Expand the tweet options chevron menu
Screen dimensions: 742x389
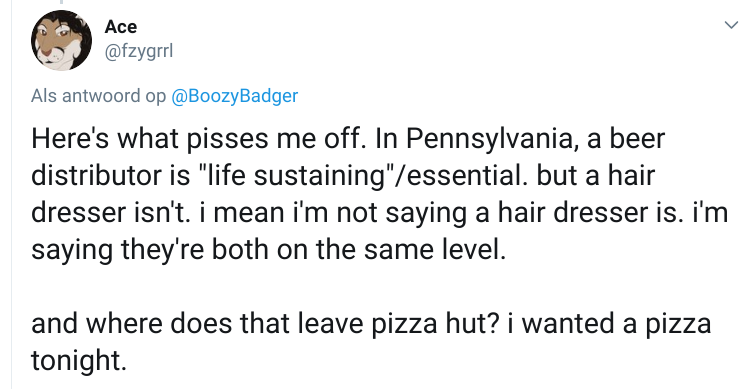(731, 25)
